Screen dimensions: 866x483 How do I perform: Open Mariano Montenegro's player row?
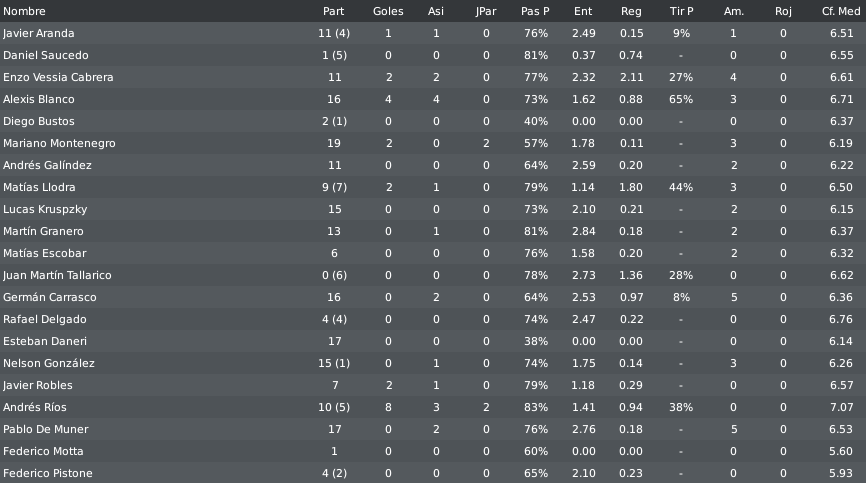coord(433,143)
